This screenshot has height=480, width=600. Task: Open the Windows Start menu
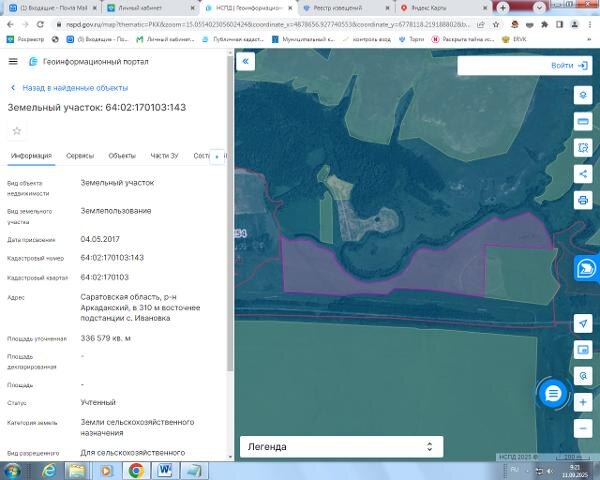pyautogui.click(x=12, y=471)
